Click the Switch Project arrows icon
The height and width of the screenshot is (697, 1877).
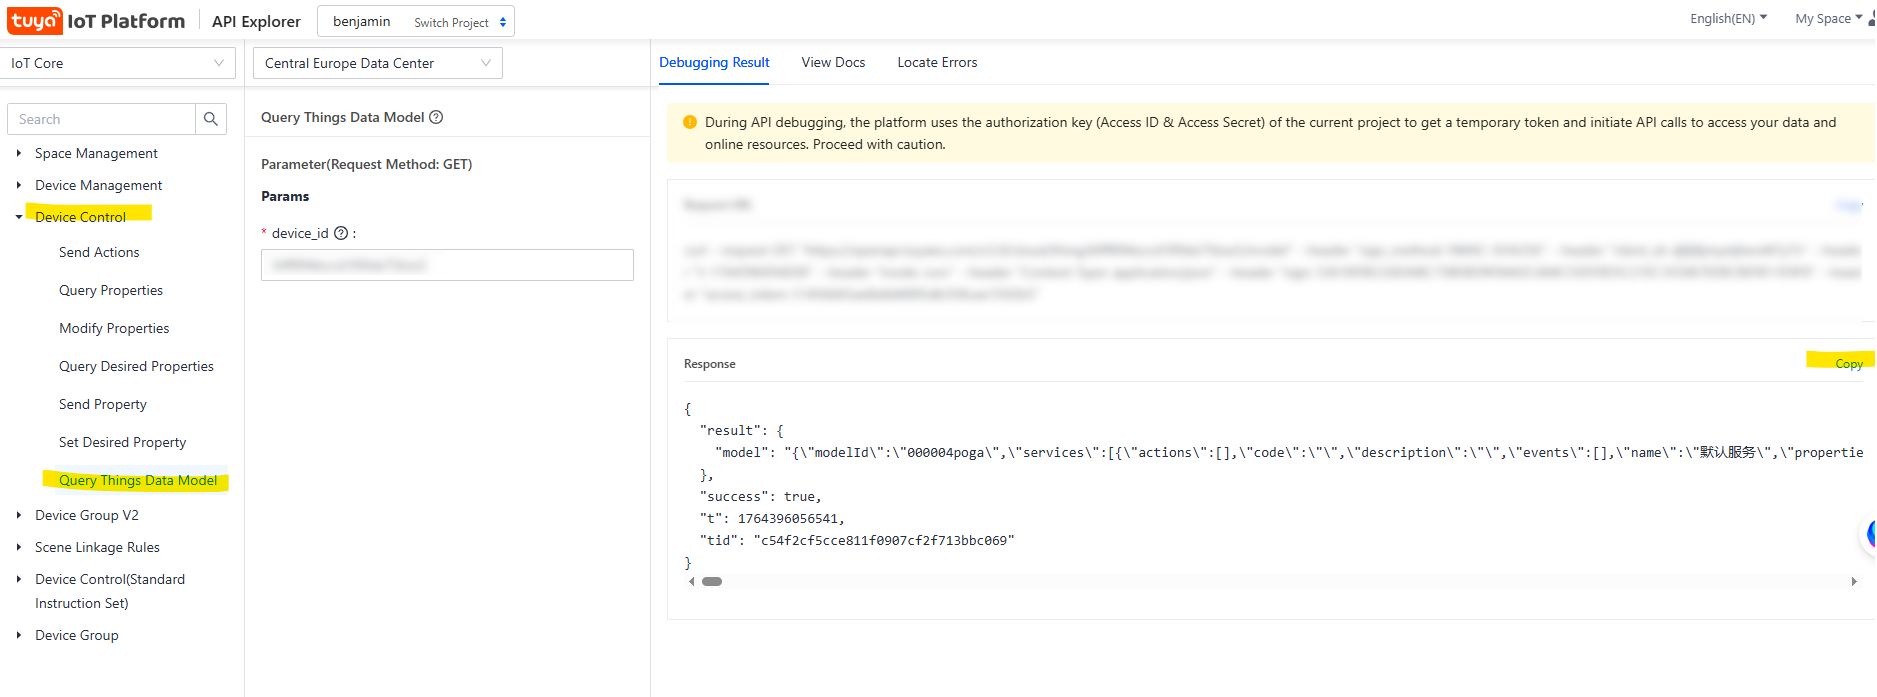click(x=503, y=22)
